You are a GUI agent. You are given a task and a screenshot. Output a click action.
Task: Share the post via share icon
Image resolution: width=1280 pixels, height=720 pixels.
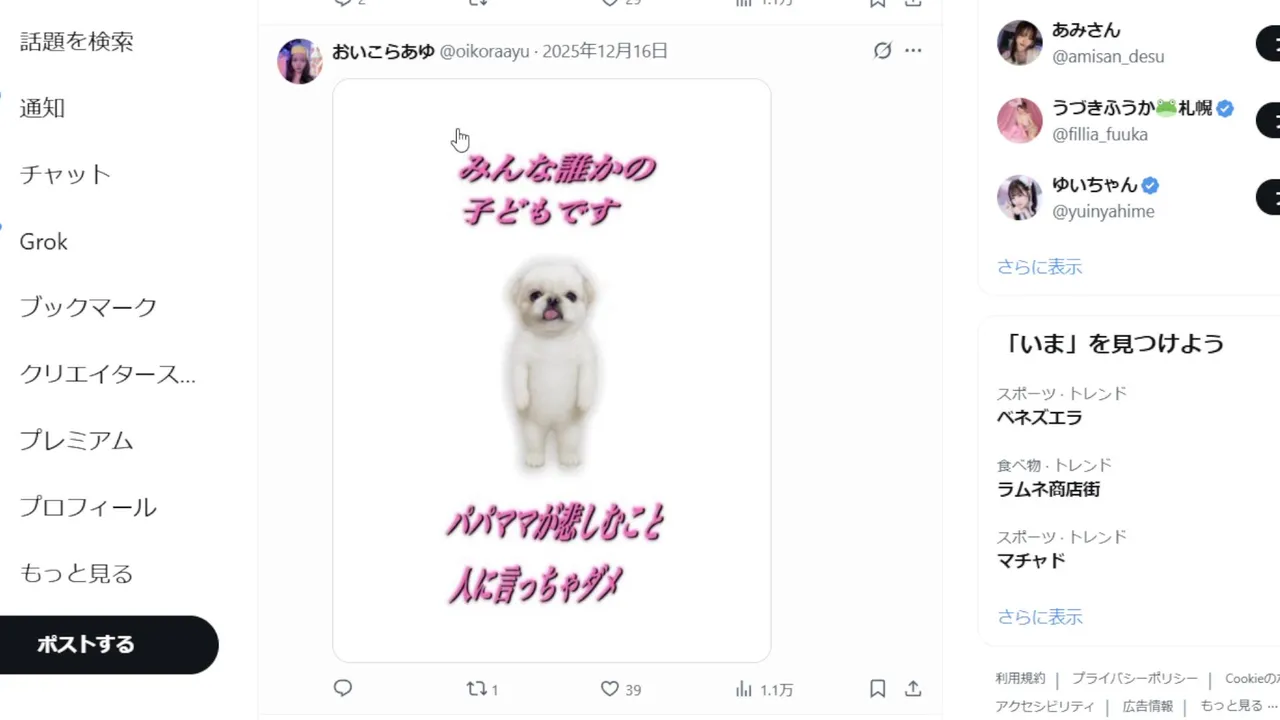913,688
